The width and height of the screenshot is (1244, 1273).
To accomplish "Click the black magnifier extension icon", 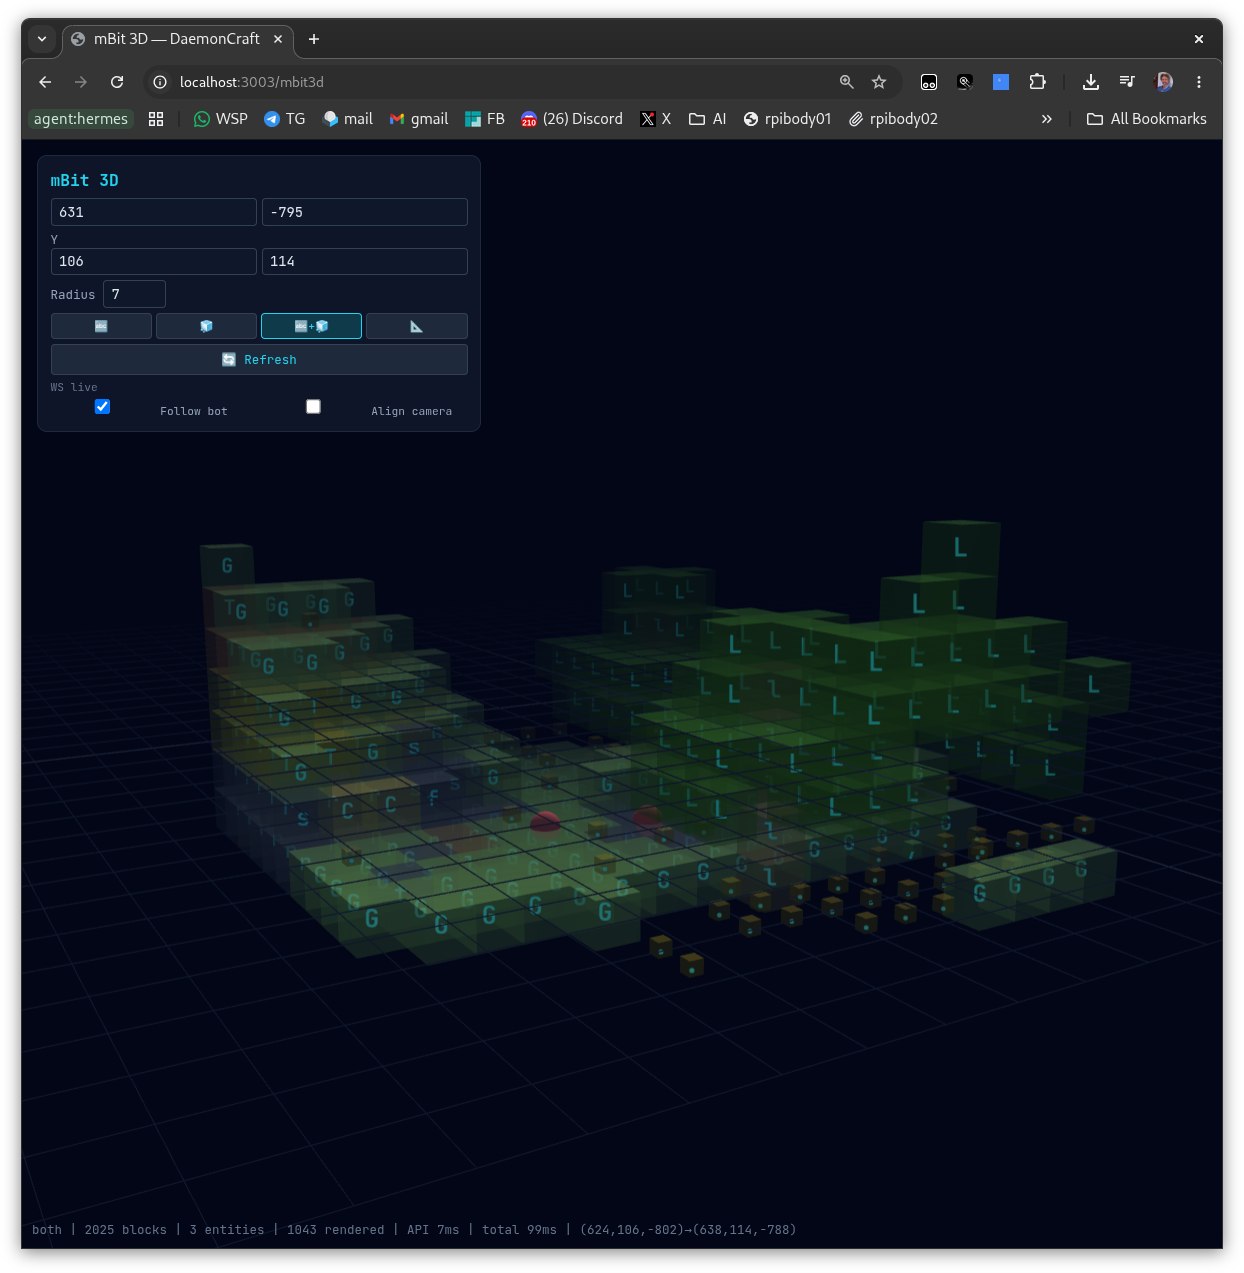I will point(965,82).
